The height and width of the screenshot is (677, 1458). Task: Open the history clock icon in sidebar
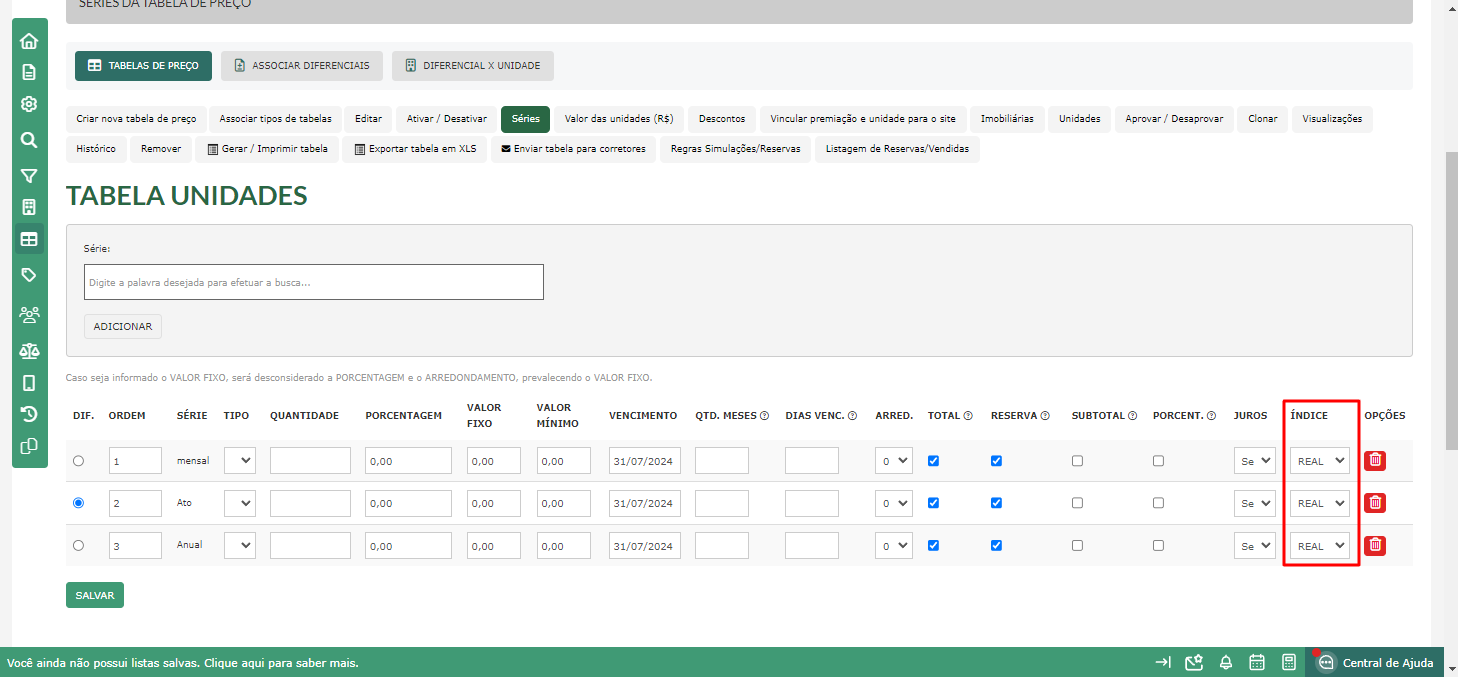click(29, 414)
